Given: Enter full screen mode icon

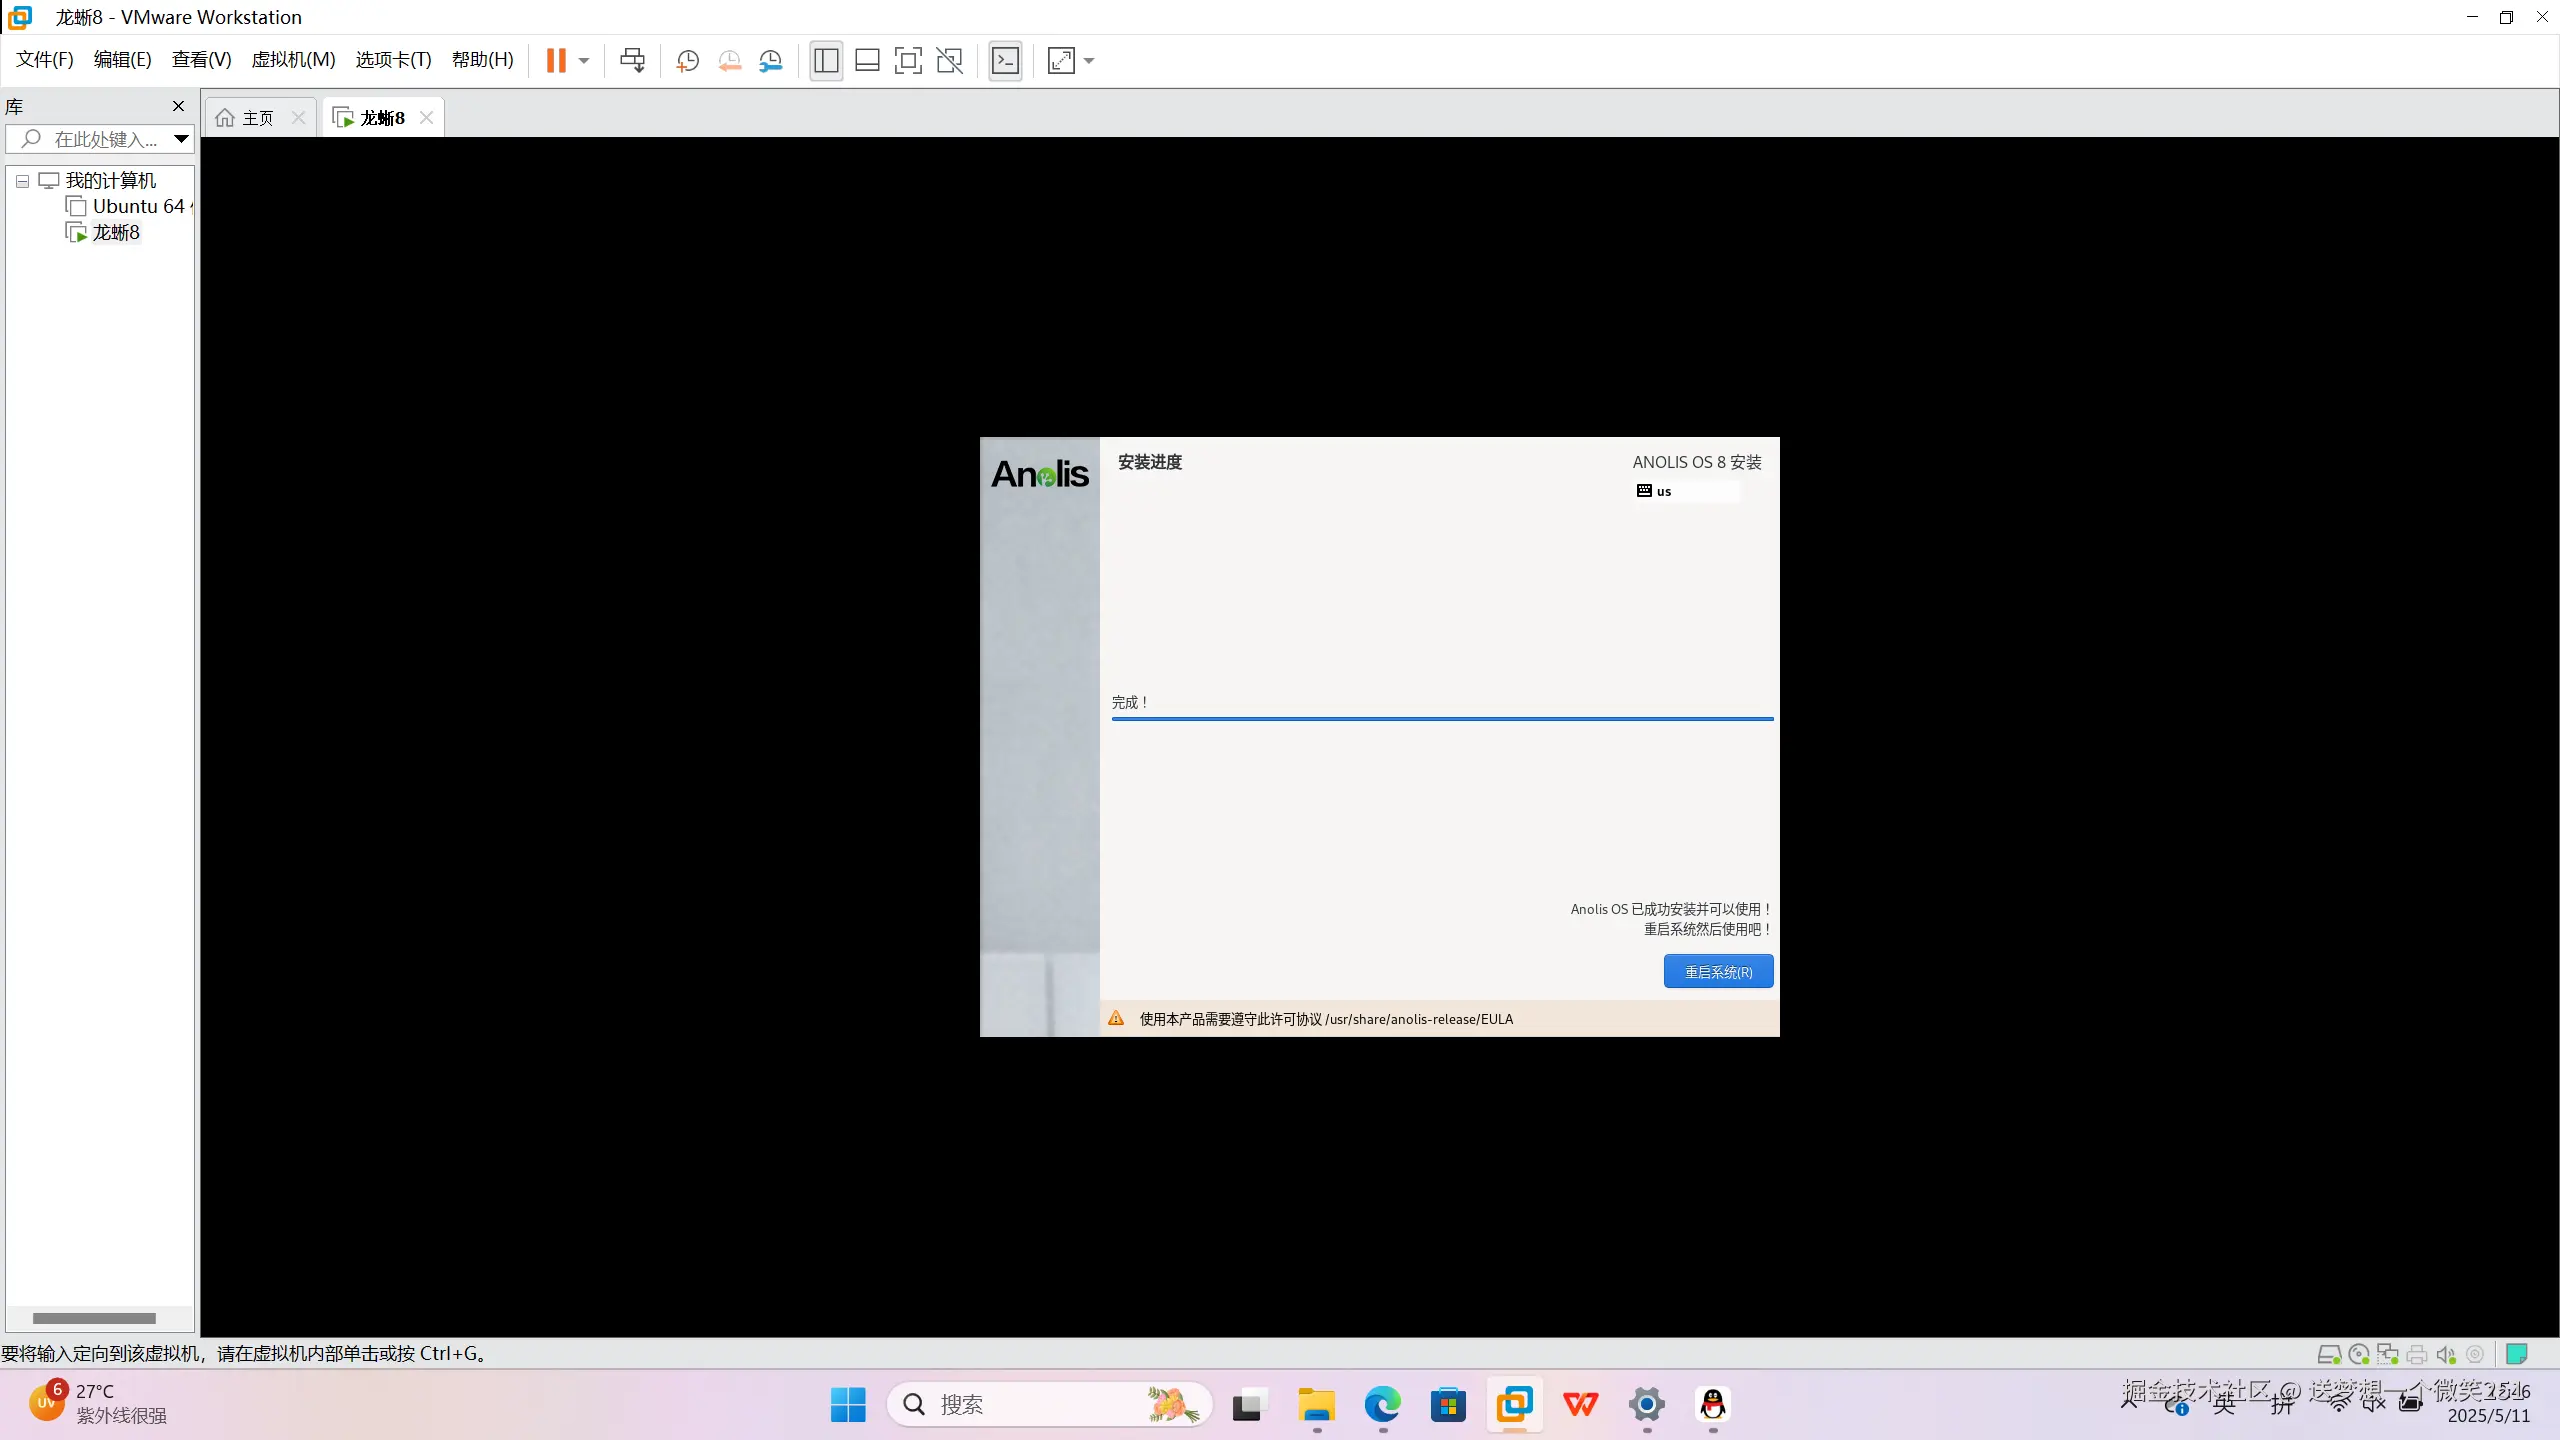Looking at the screenshot, I should tap(908, 60).
